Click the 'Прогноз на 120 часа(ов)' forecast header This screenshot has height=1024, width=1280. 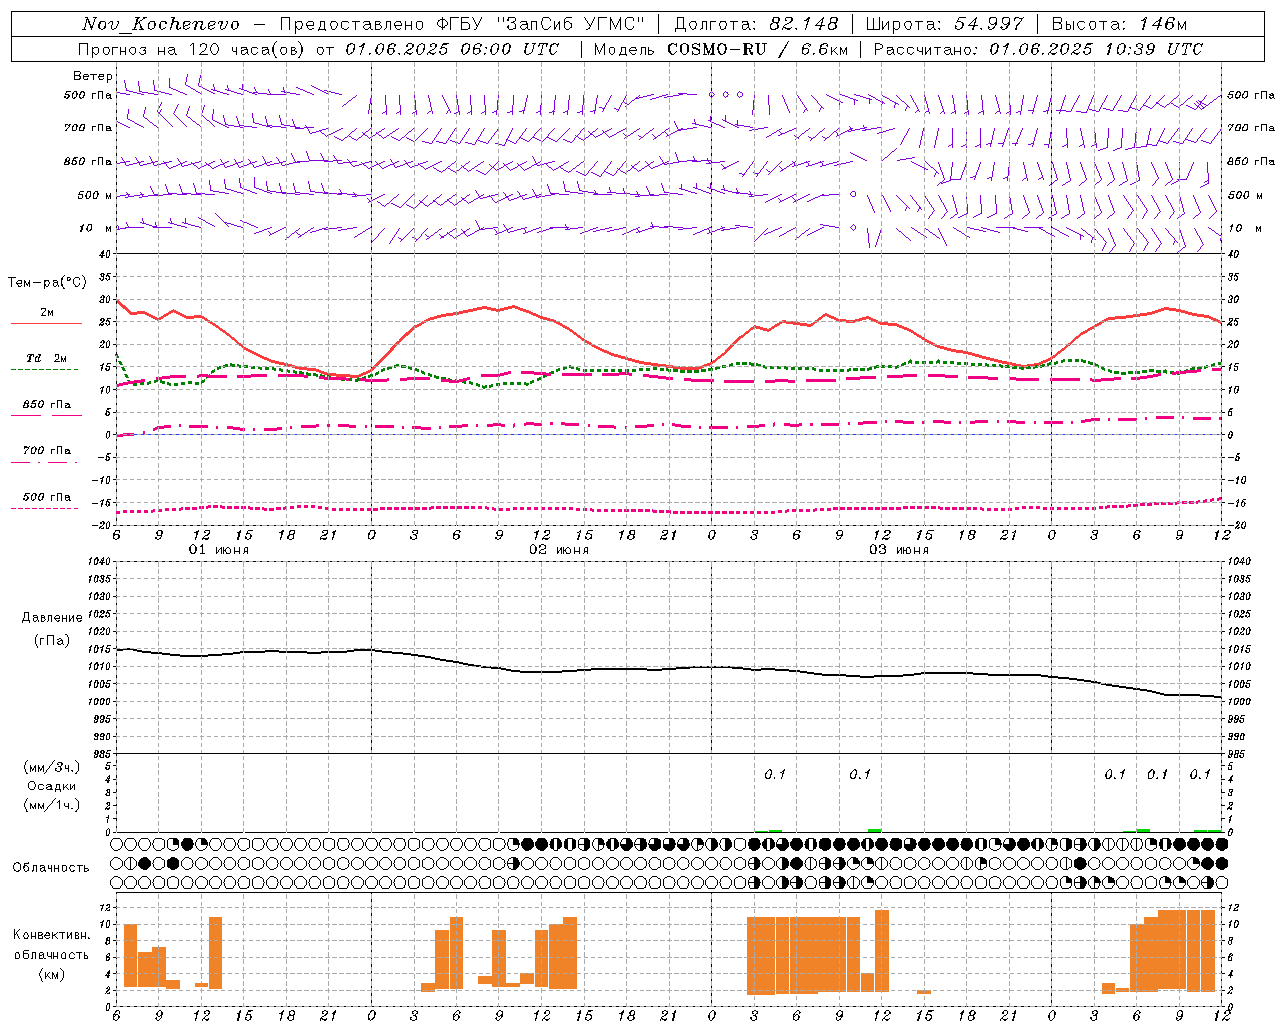[192, 49]
